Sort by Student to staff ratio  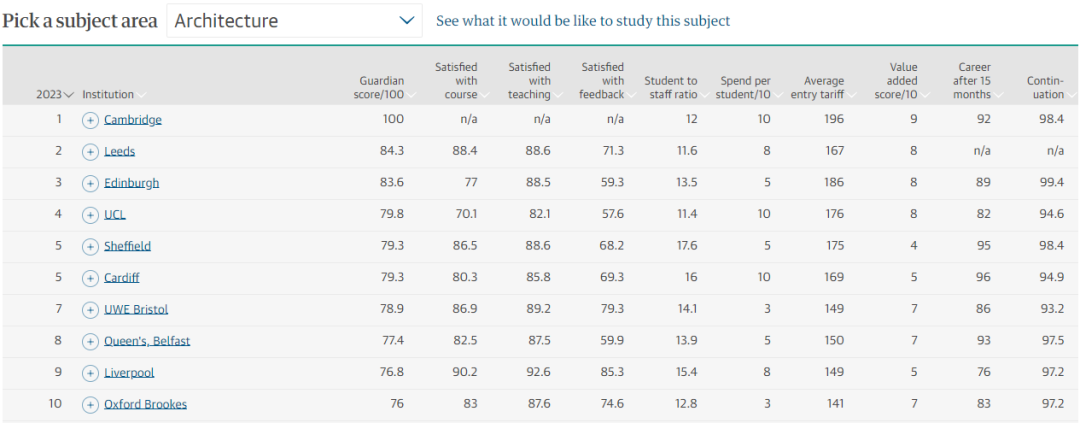pos(671,88)
